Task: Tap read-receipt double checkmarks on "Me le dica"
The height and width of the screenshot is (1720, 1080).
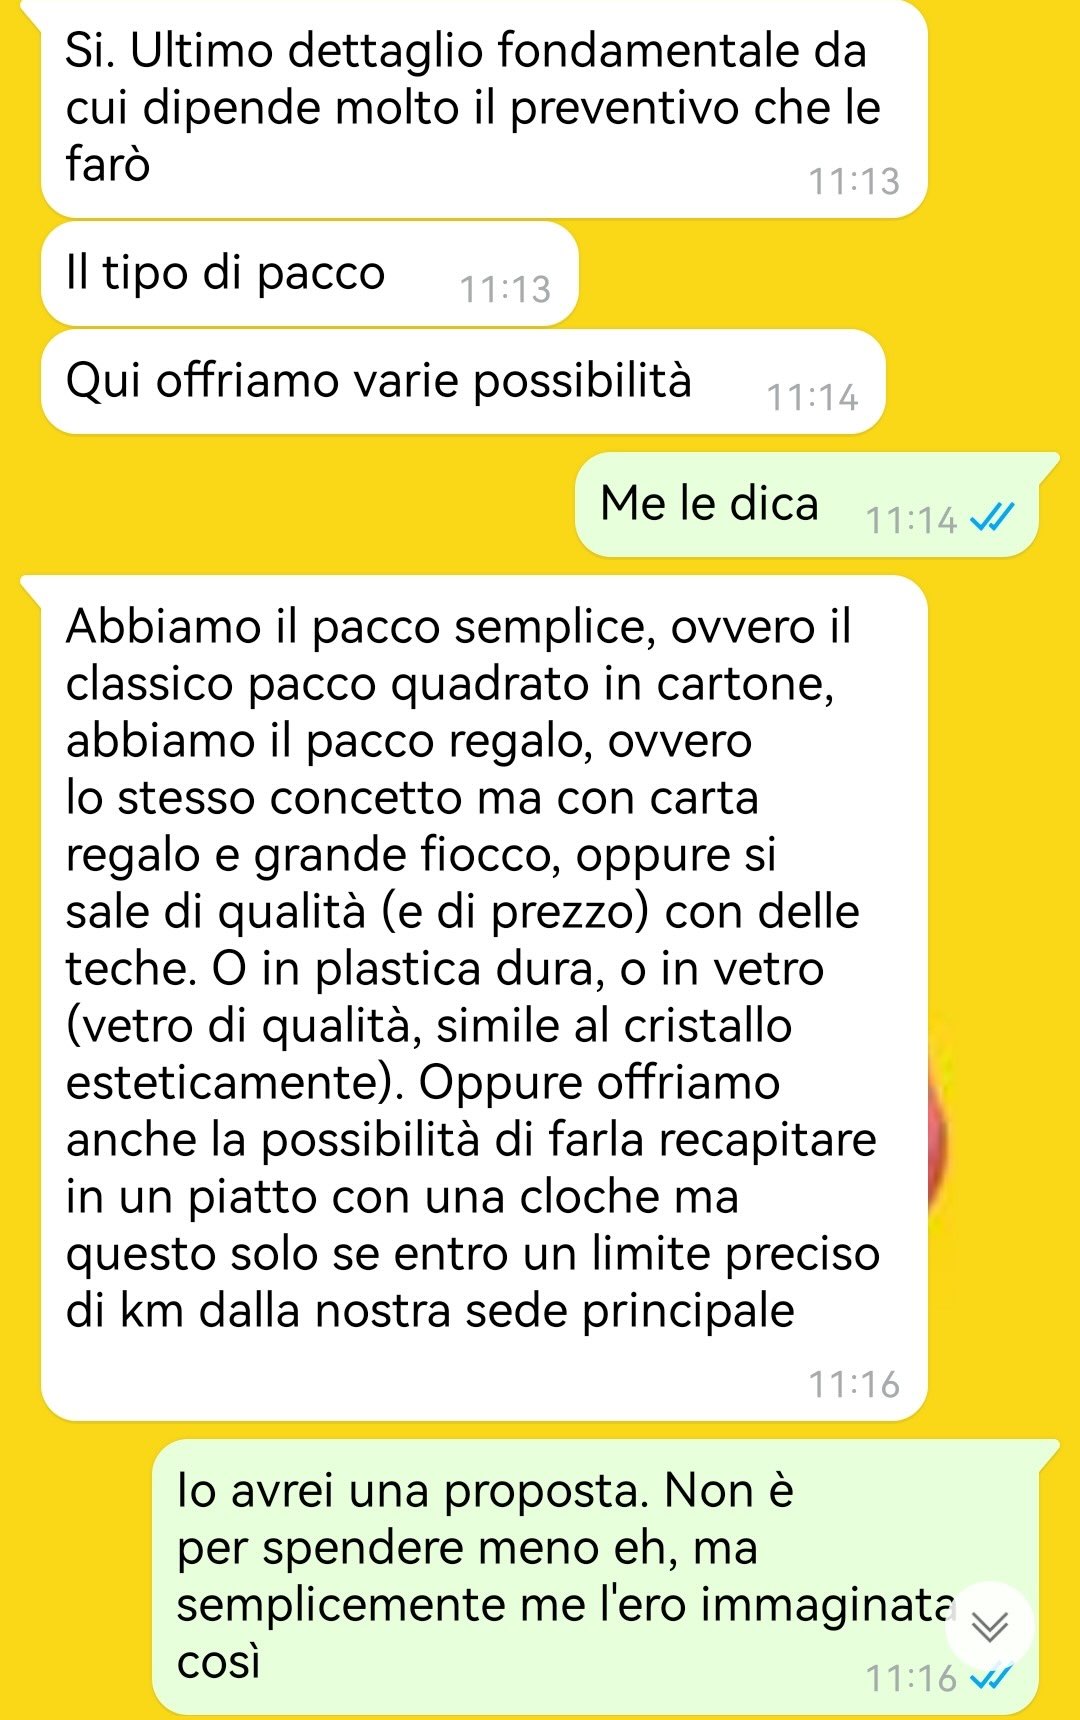Action: coord(993,518)
